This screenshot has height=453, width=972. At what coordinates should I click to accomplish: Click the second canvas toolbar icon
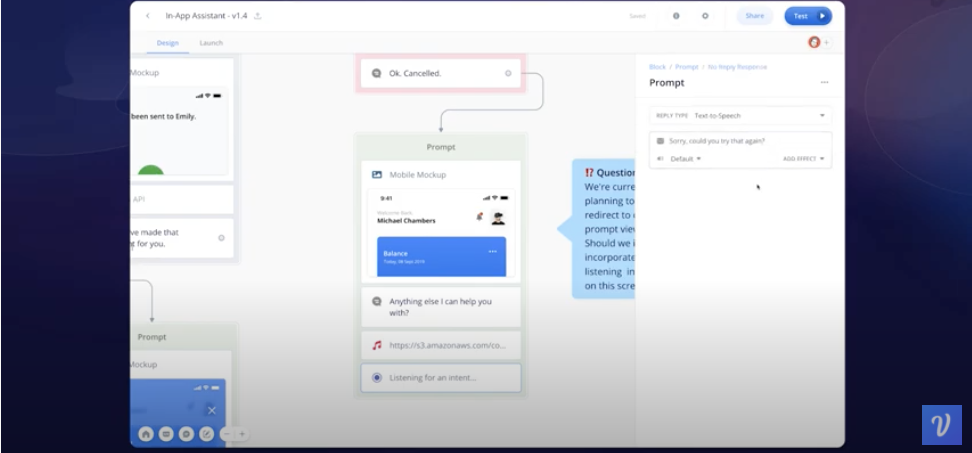pyautogui.click(x=166, y=434)
